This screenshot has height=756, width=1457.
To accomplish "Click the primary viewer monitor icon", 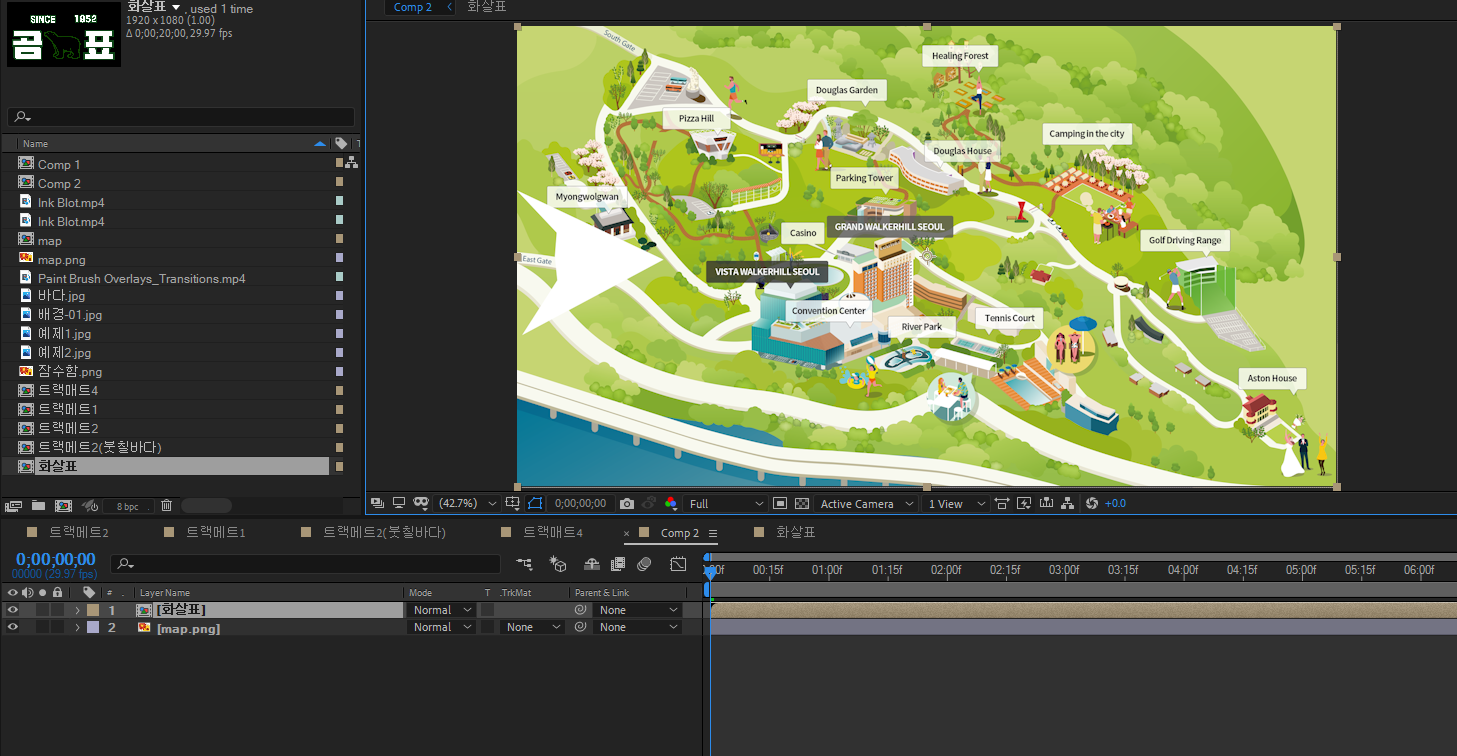I will (x=398, y=503).
